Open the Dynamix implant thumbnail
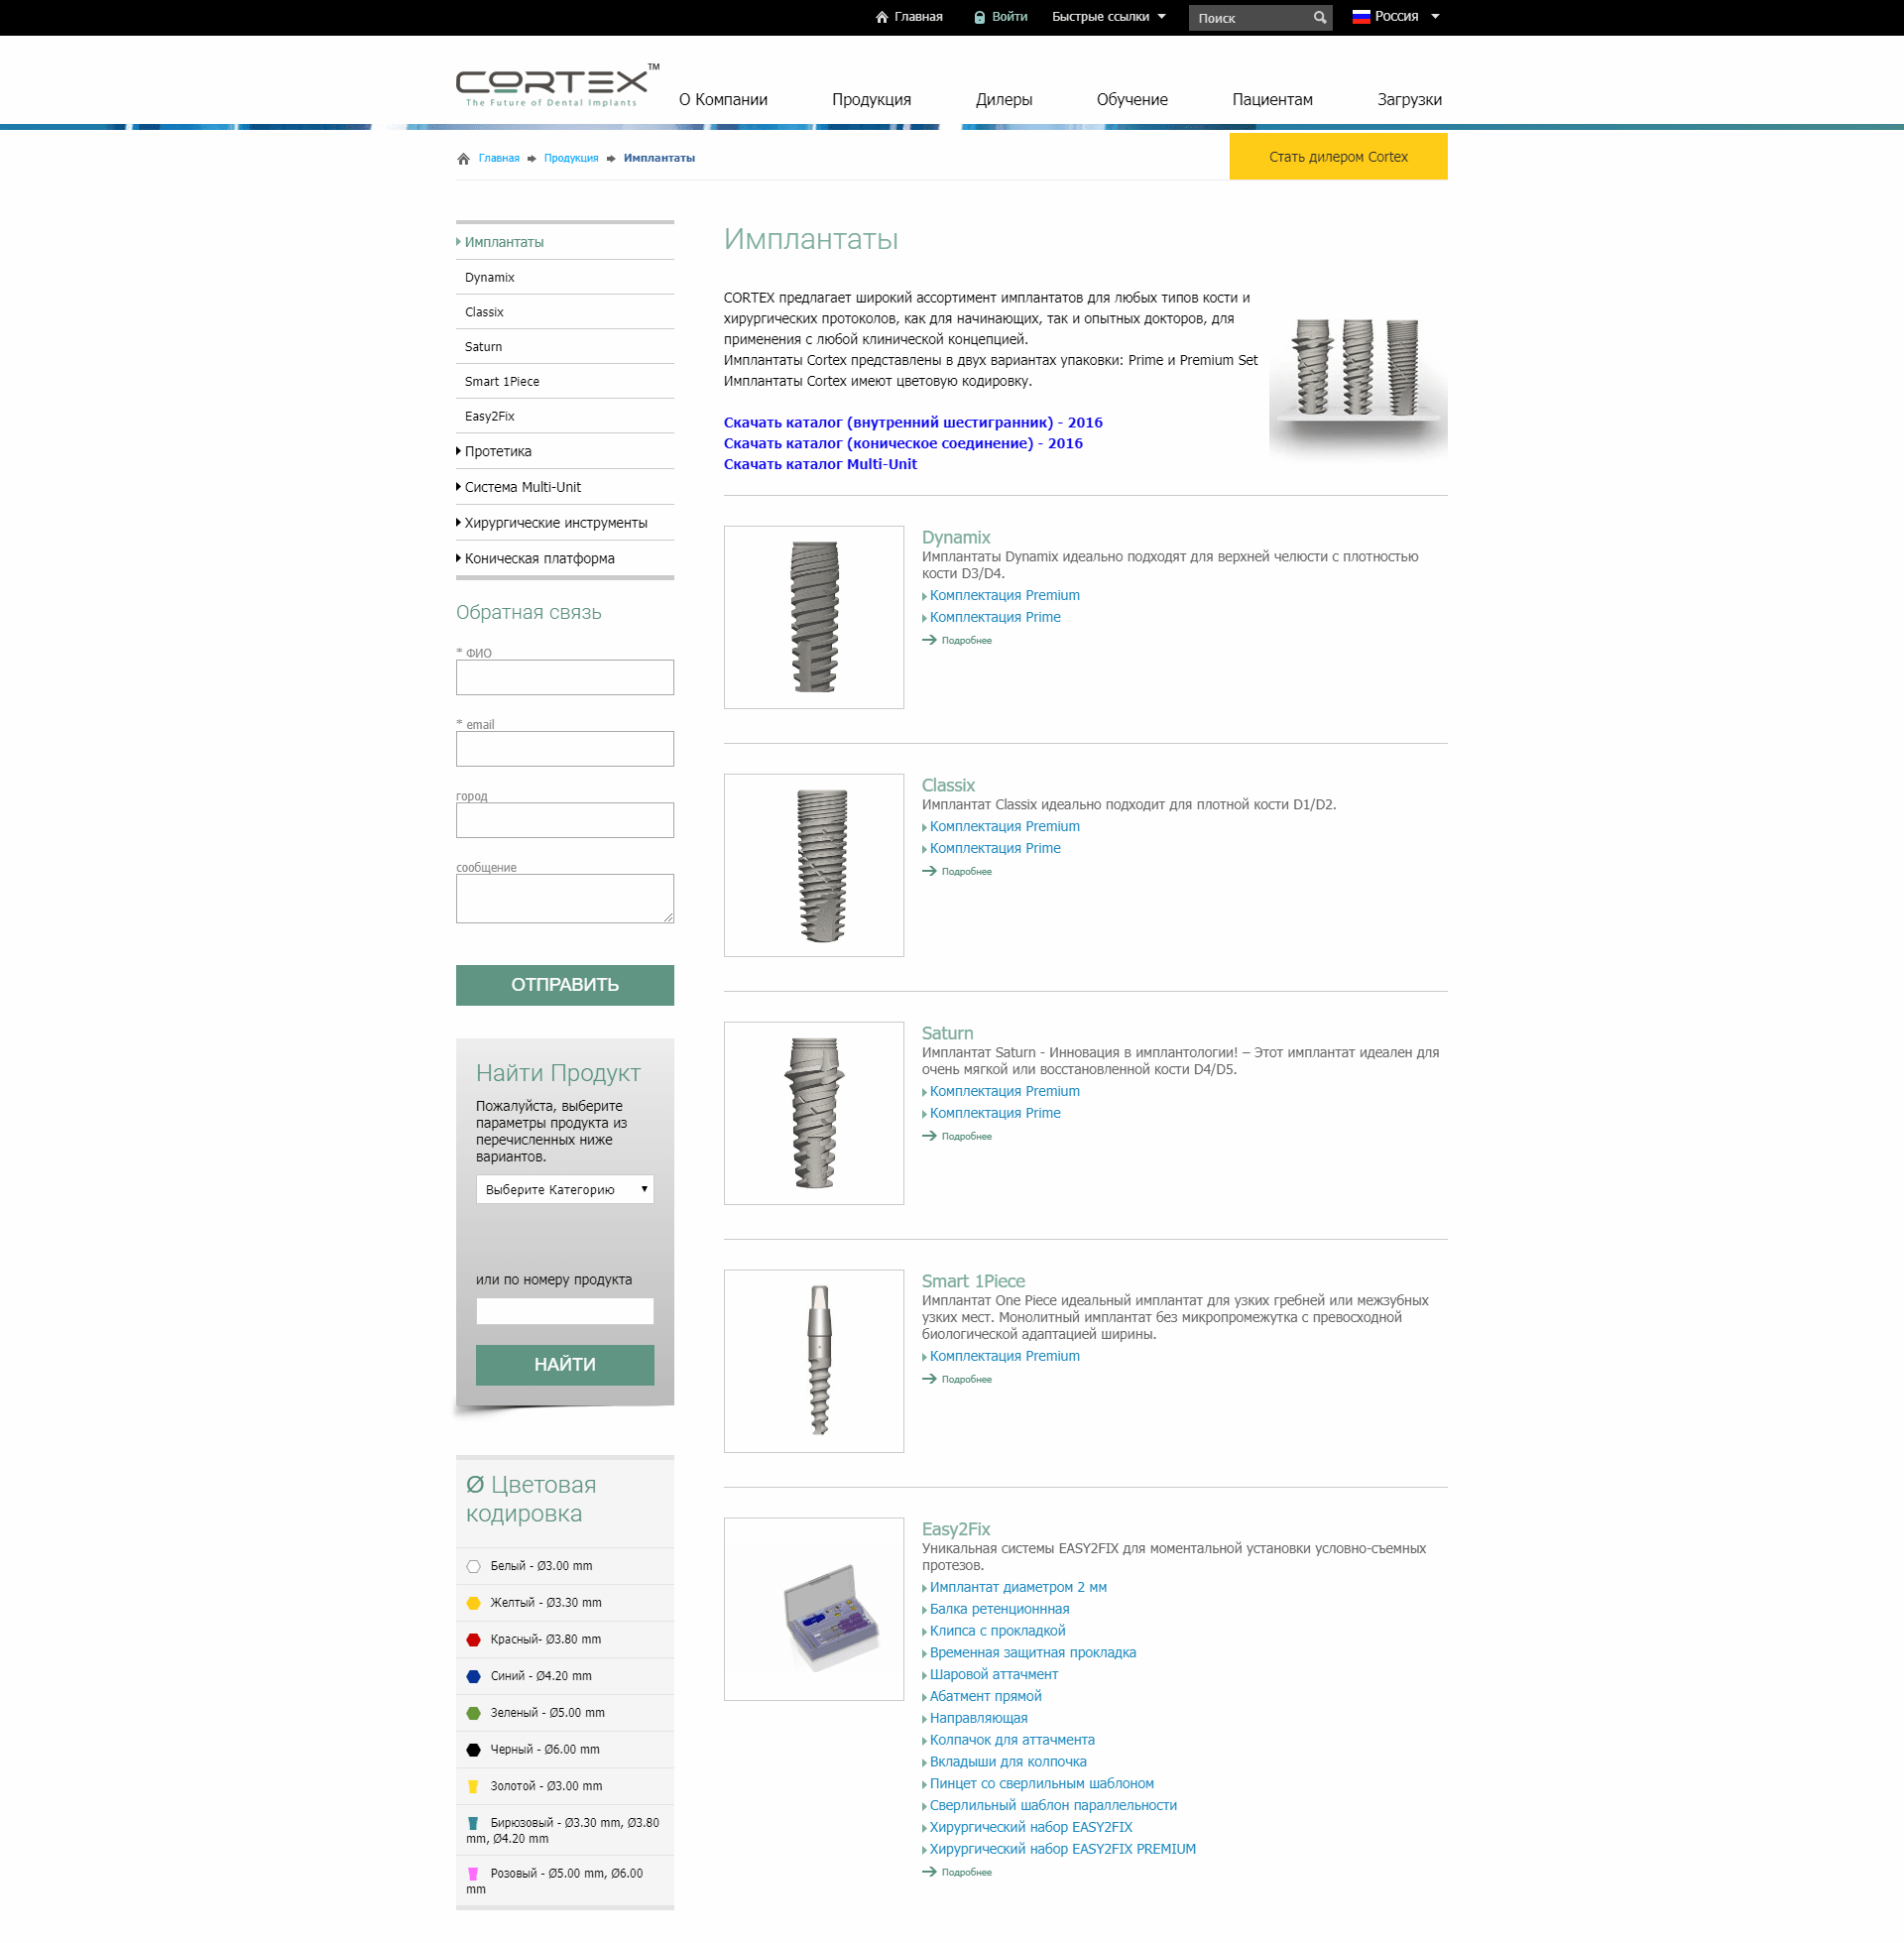Image resolution: width=1904 pixels, height=1943 pixels. [x=814, y=617]
